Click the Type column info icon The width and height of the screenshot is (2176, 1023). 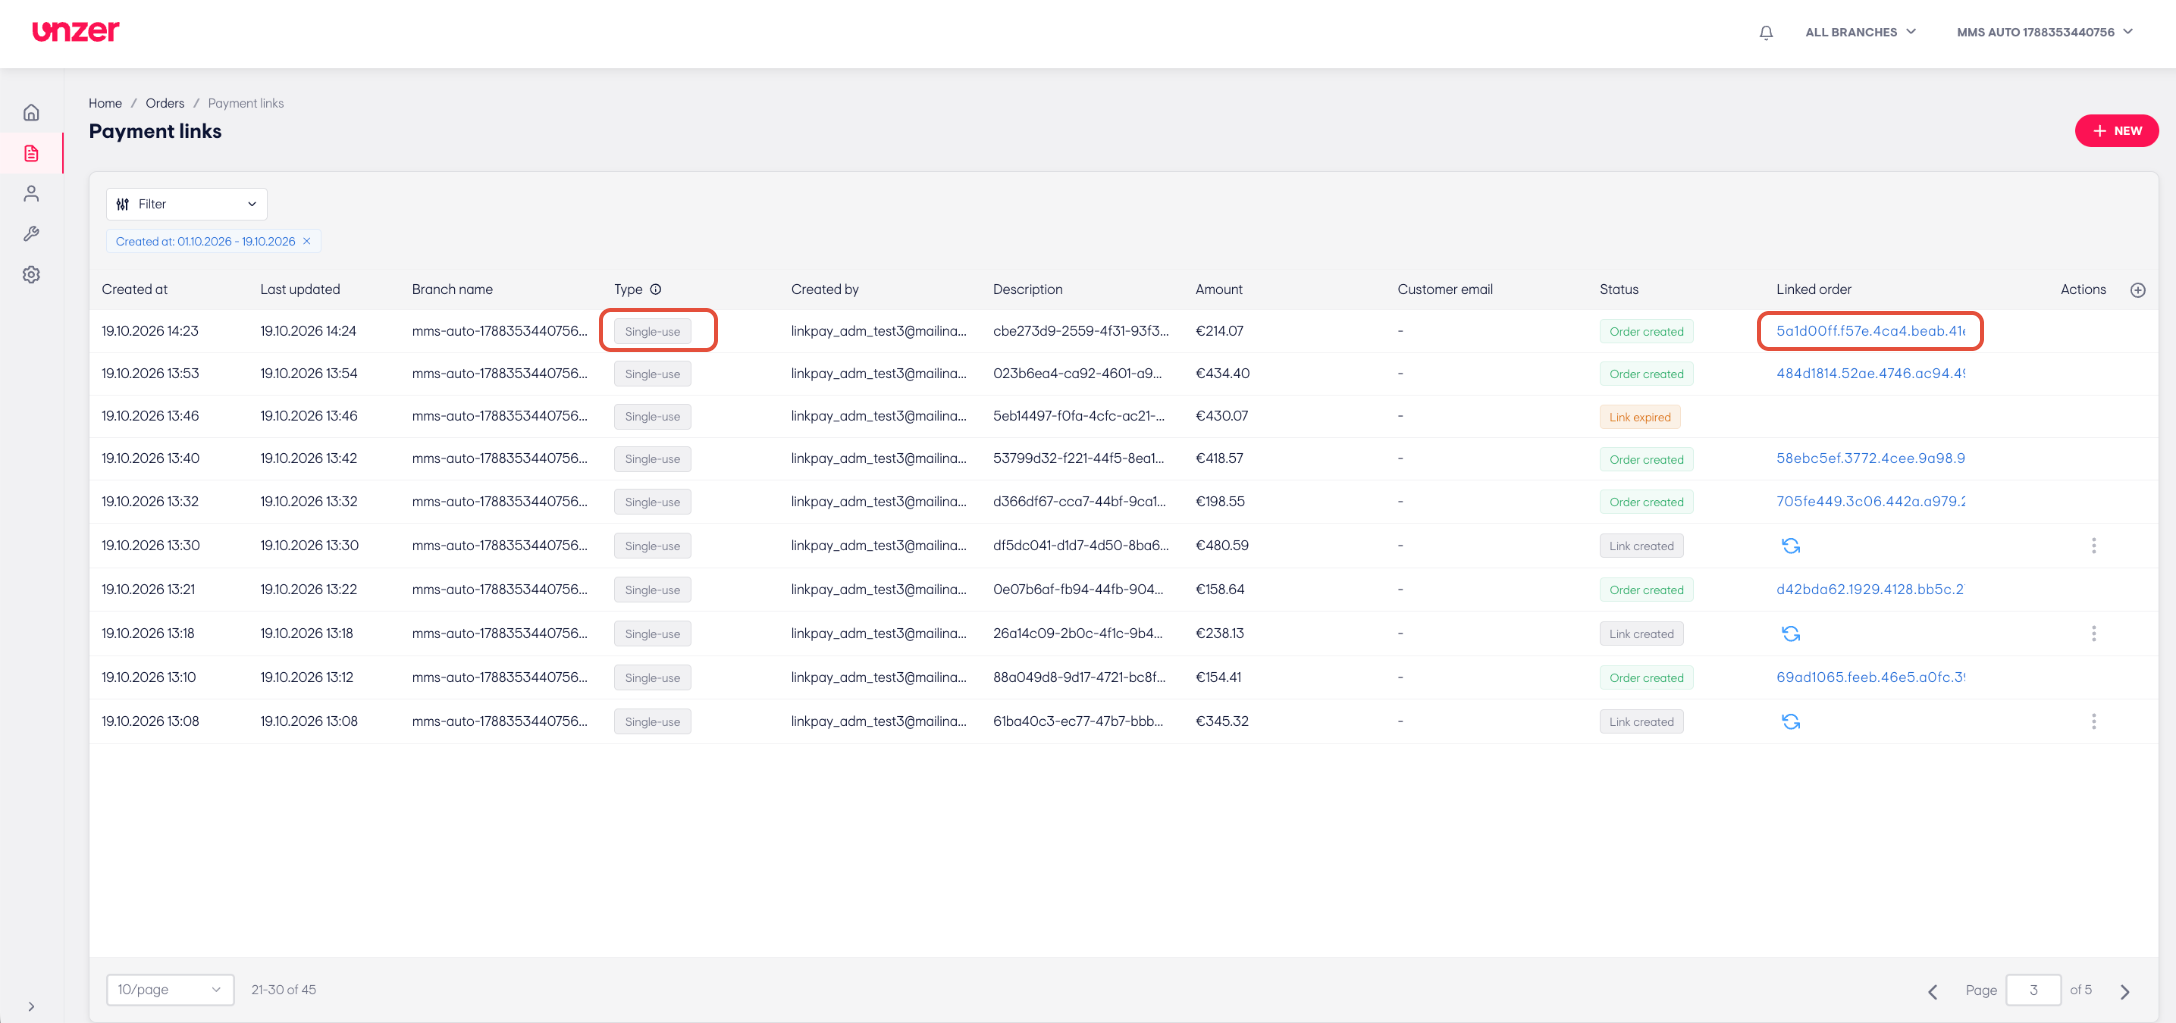tap(656, 289)
